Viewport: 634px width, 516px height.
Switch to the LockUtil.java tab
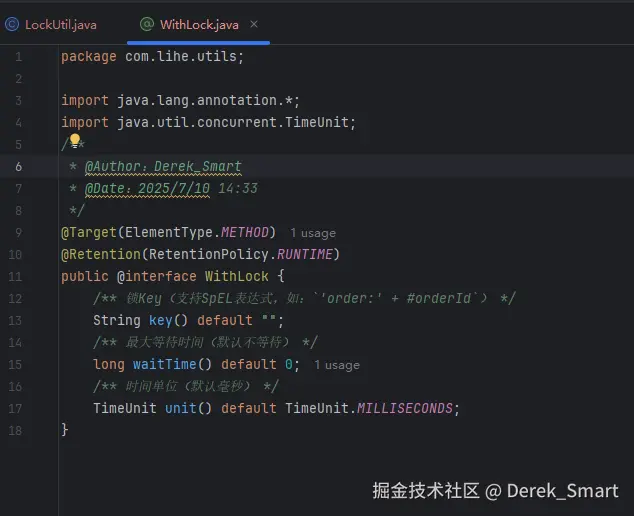point(61,25)
